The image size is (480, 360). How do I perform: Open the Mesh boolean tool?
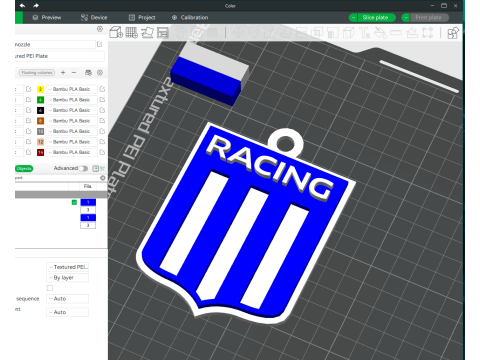[317, 32]
